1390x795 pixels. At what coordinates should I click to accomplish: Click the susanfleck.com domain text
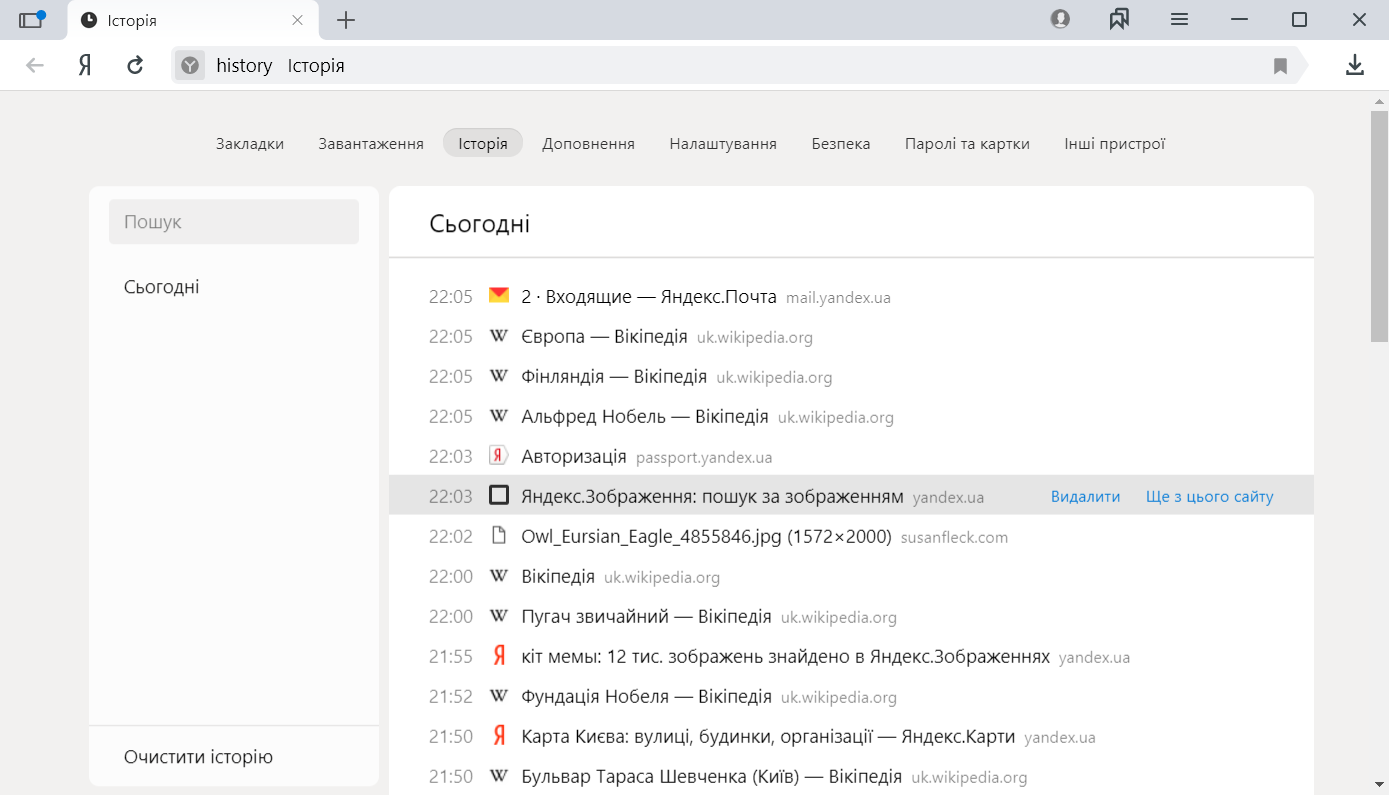[x=954, y=538]
